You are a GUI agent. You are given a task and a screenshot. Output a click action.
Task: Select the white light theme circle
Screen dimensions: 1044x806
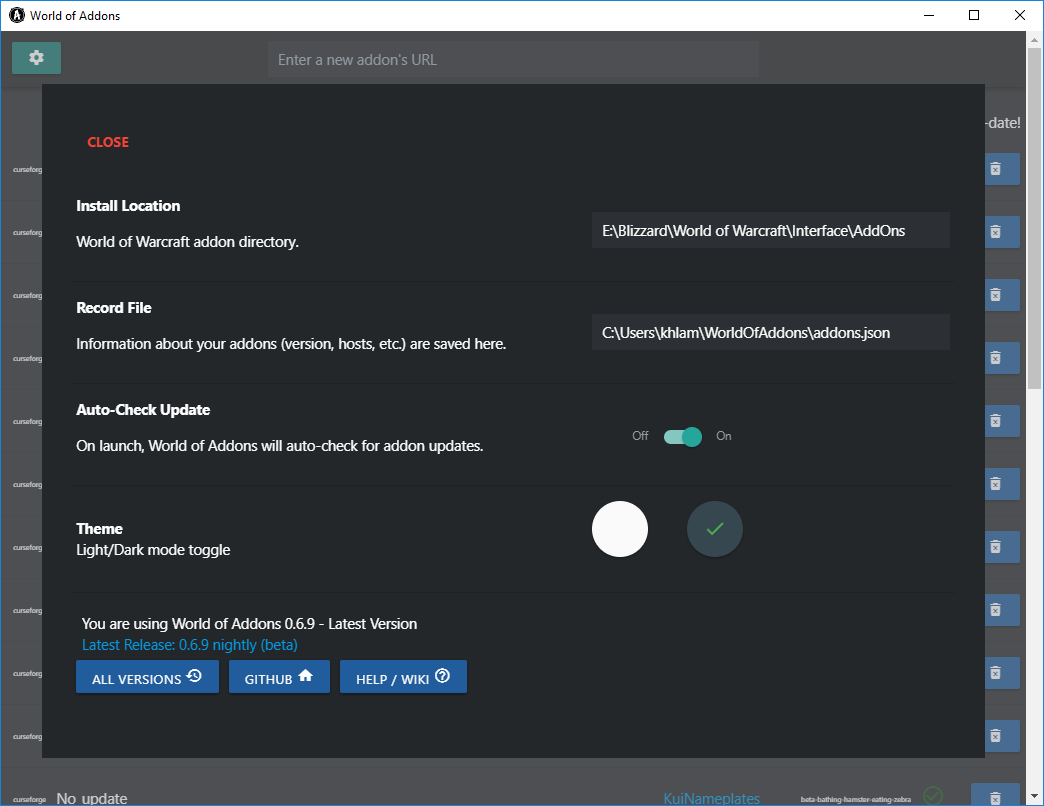[619, 529]
